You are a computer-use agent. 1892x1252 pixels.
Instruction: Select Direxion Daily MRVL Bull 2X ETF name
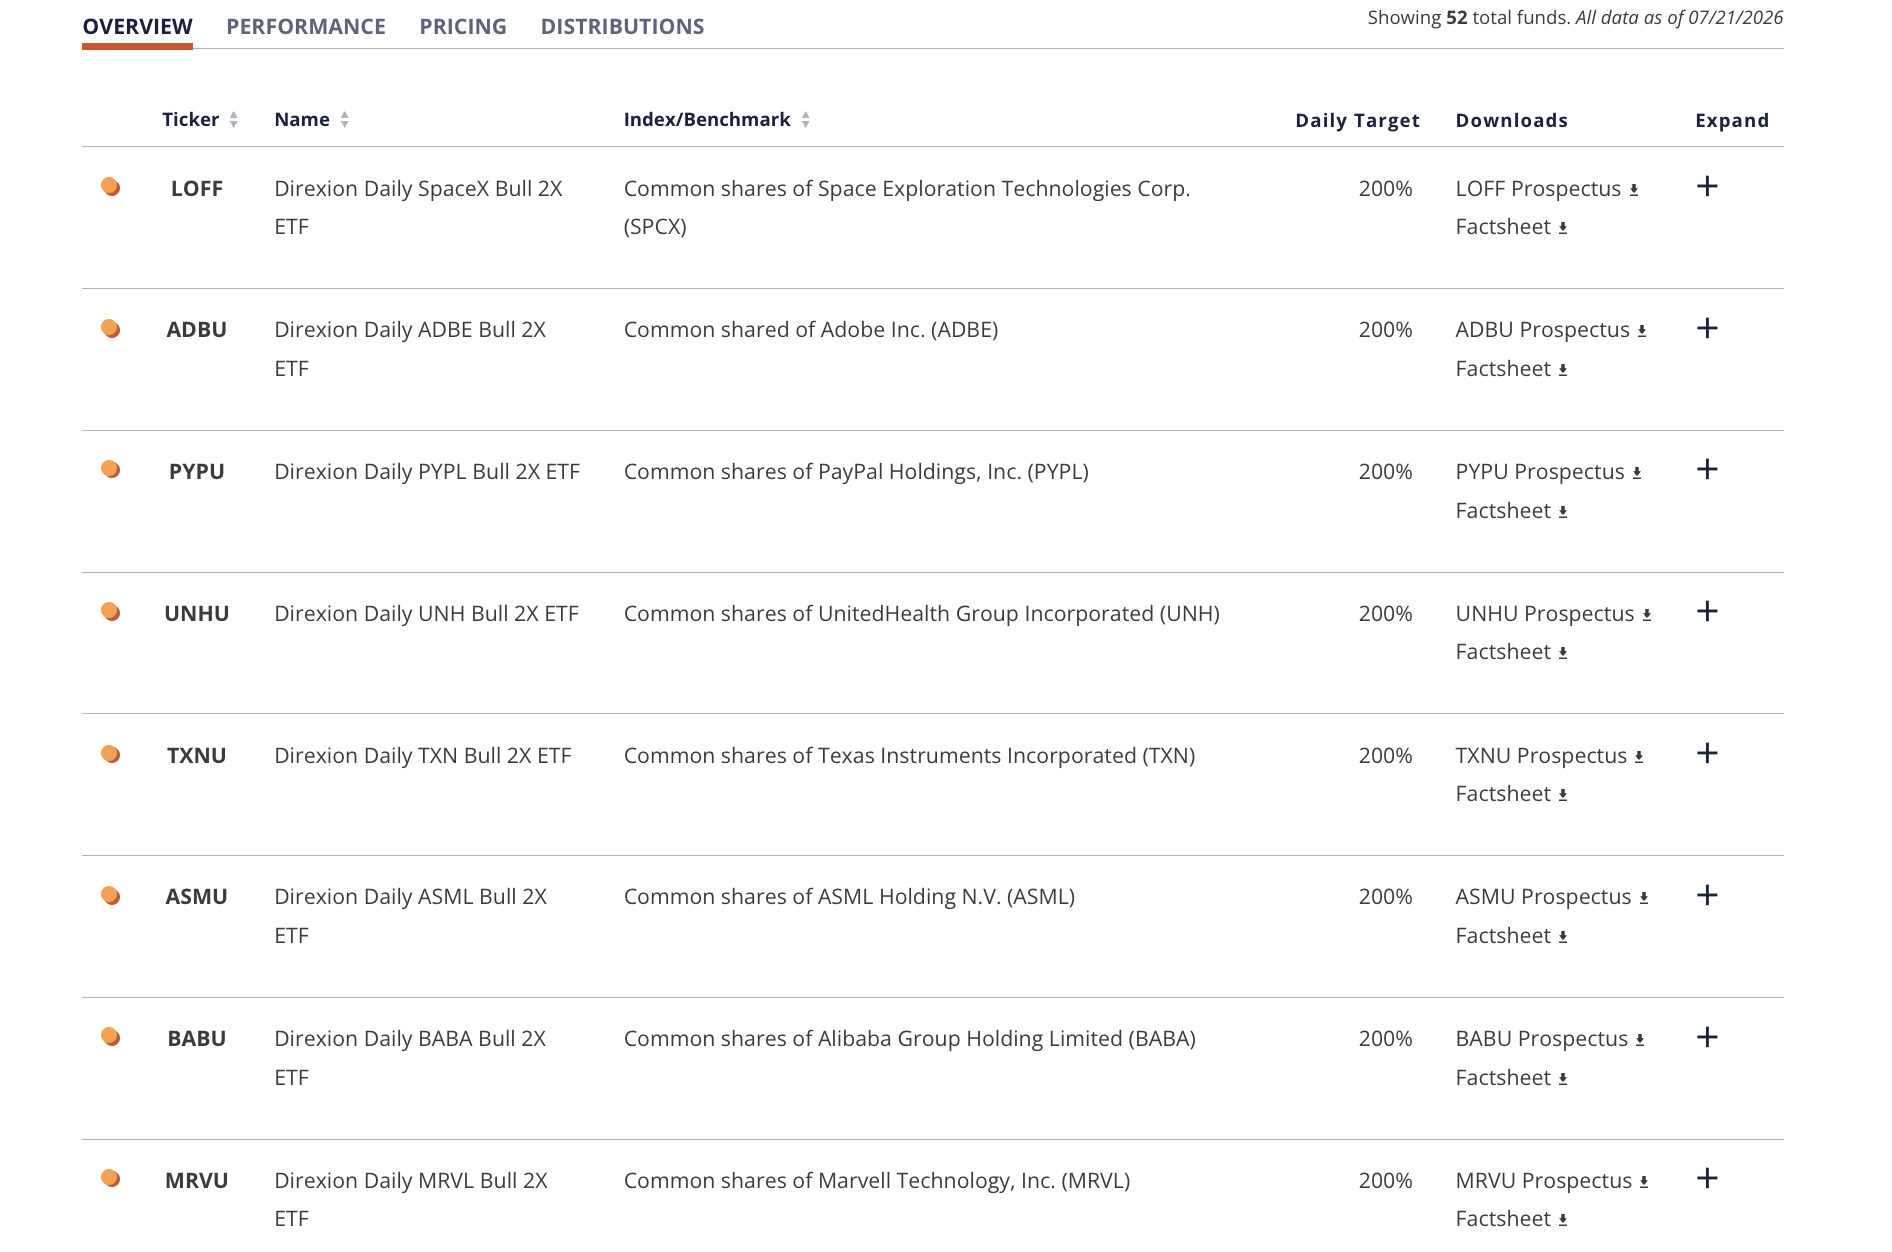411,1200
